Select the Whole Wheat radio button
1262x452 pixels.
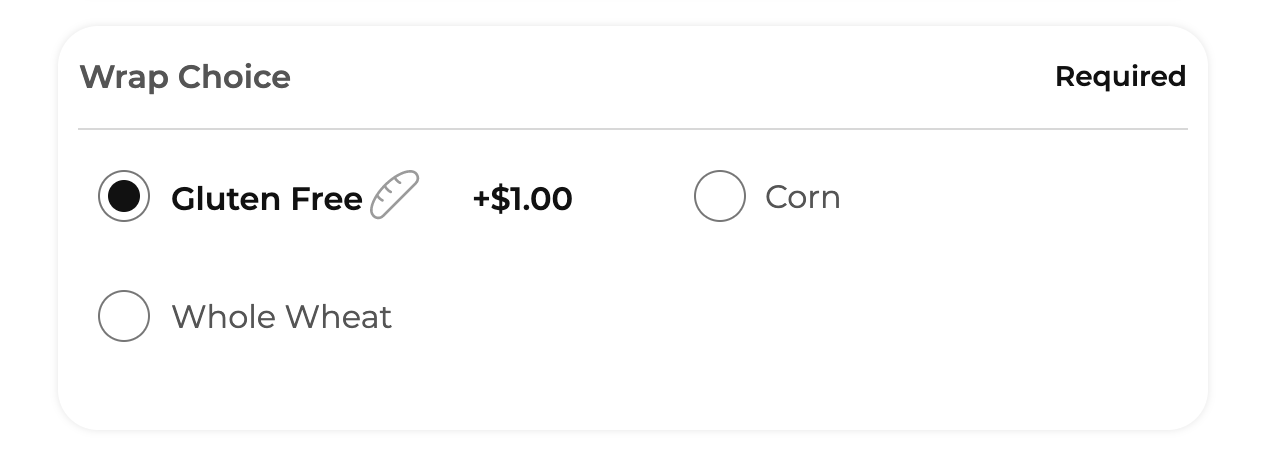pos(124,316)
